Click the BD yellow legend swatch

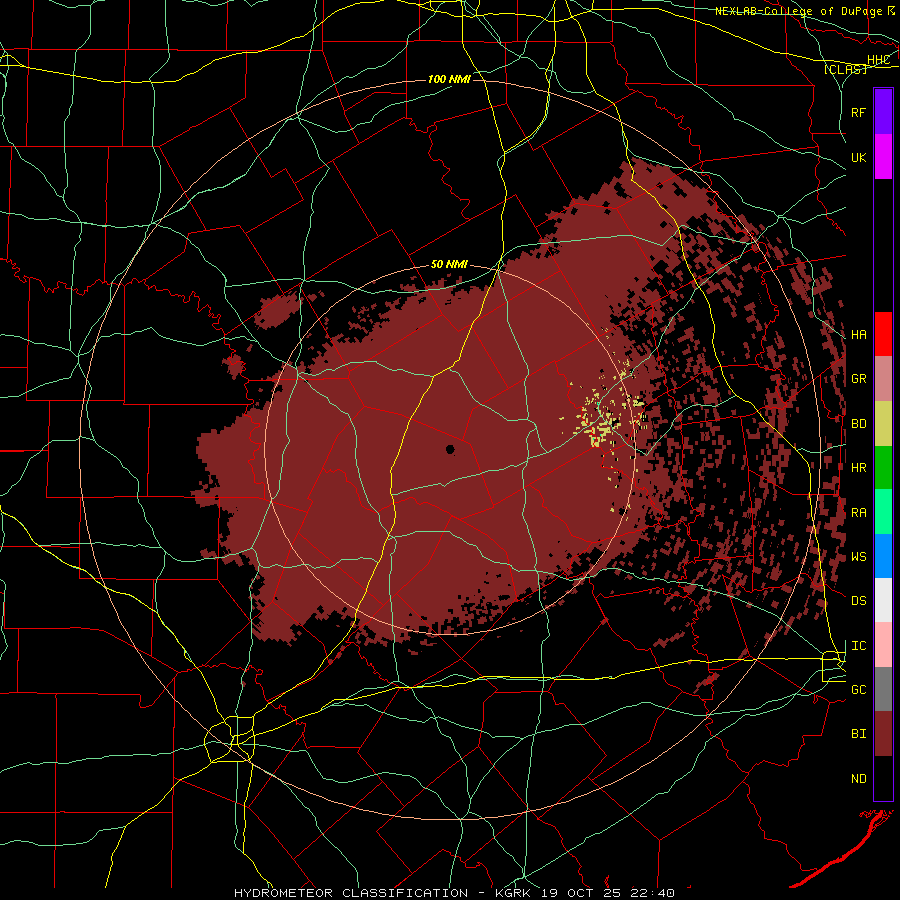point(883,424)
